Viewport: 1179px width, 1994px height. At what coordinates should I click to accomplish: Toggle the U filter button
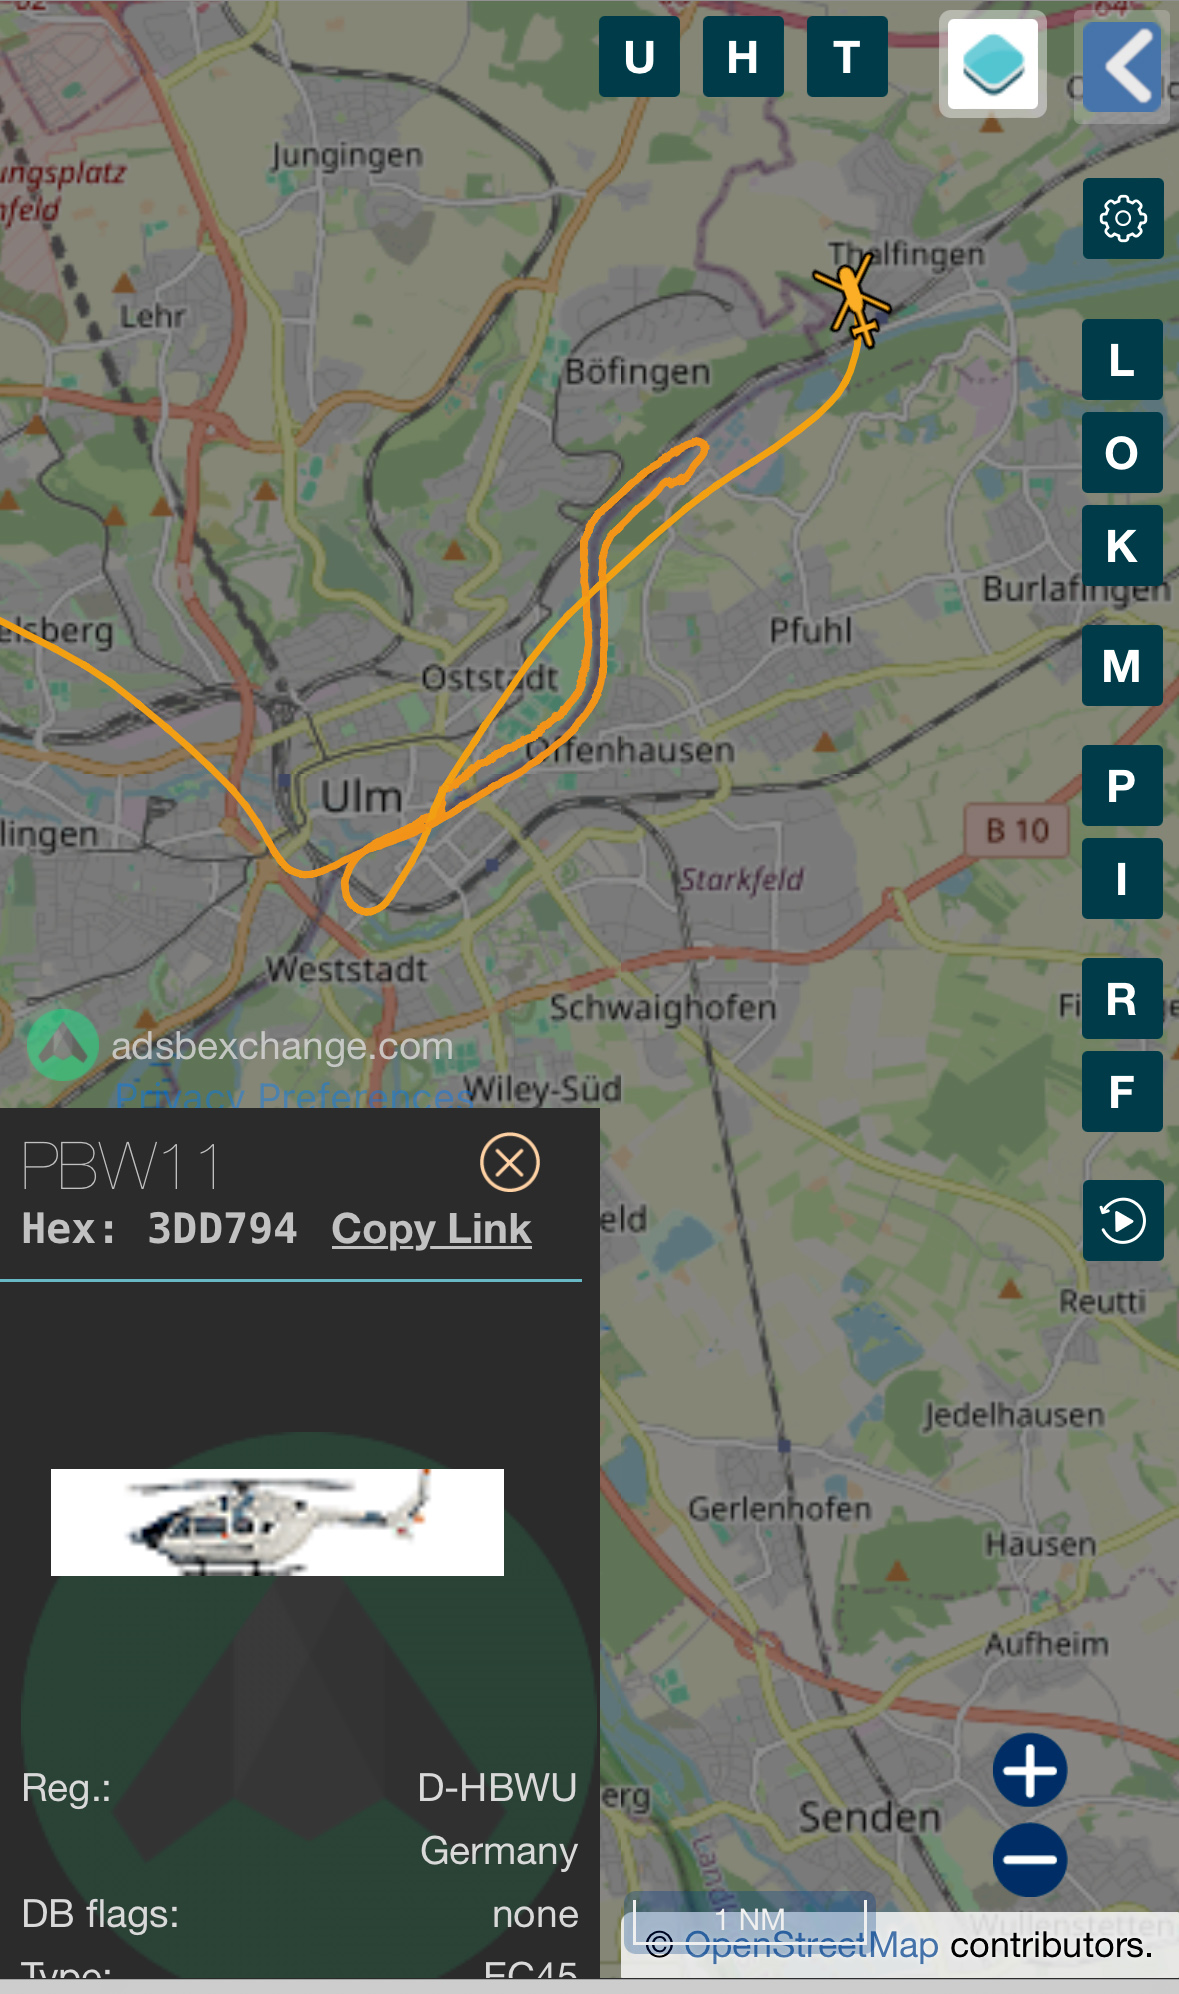click(x=640, y=57)
